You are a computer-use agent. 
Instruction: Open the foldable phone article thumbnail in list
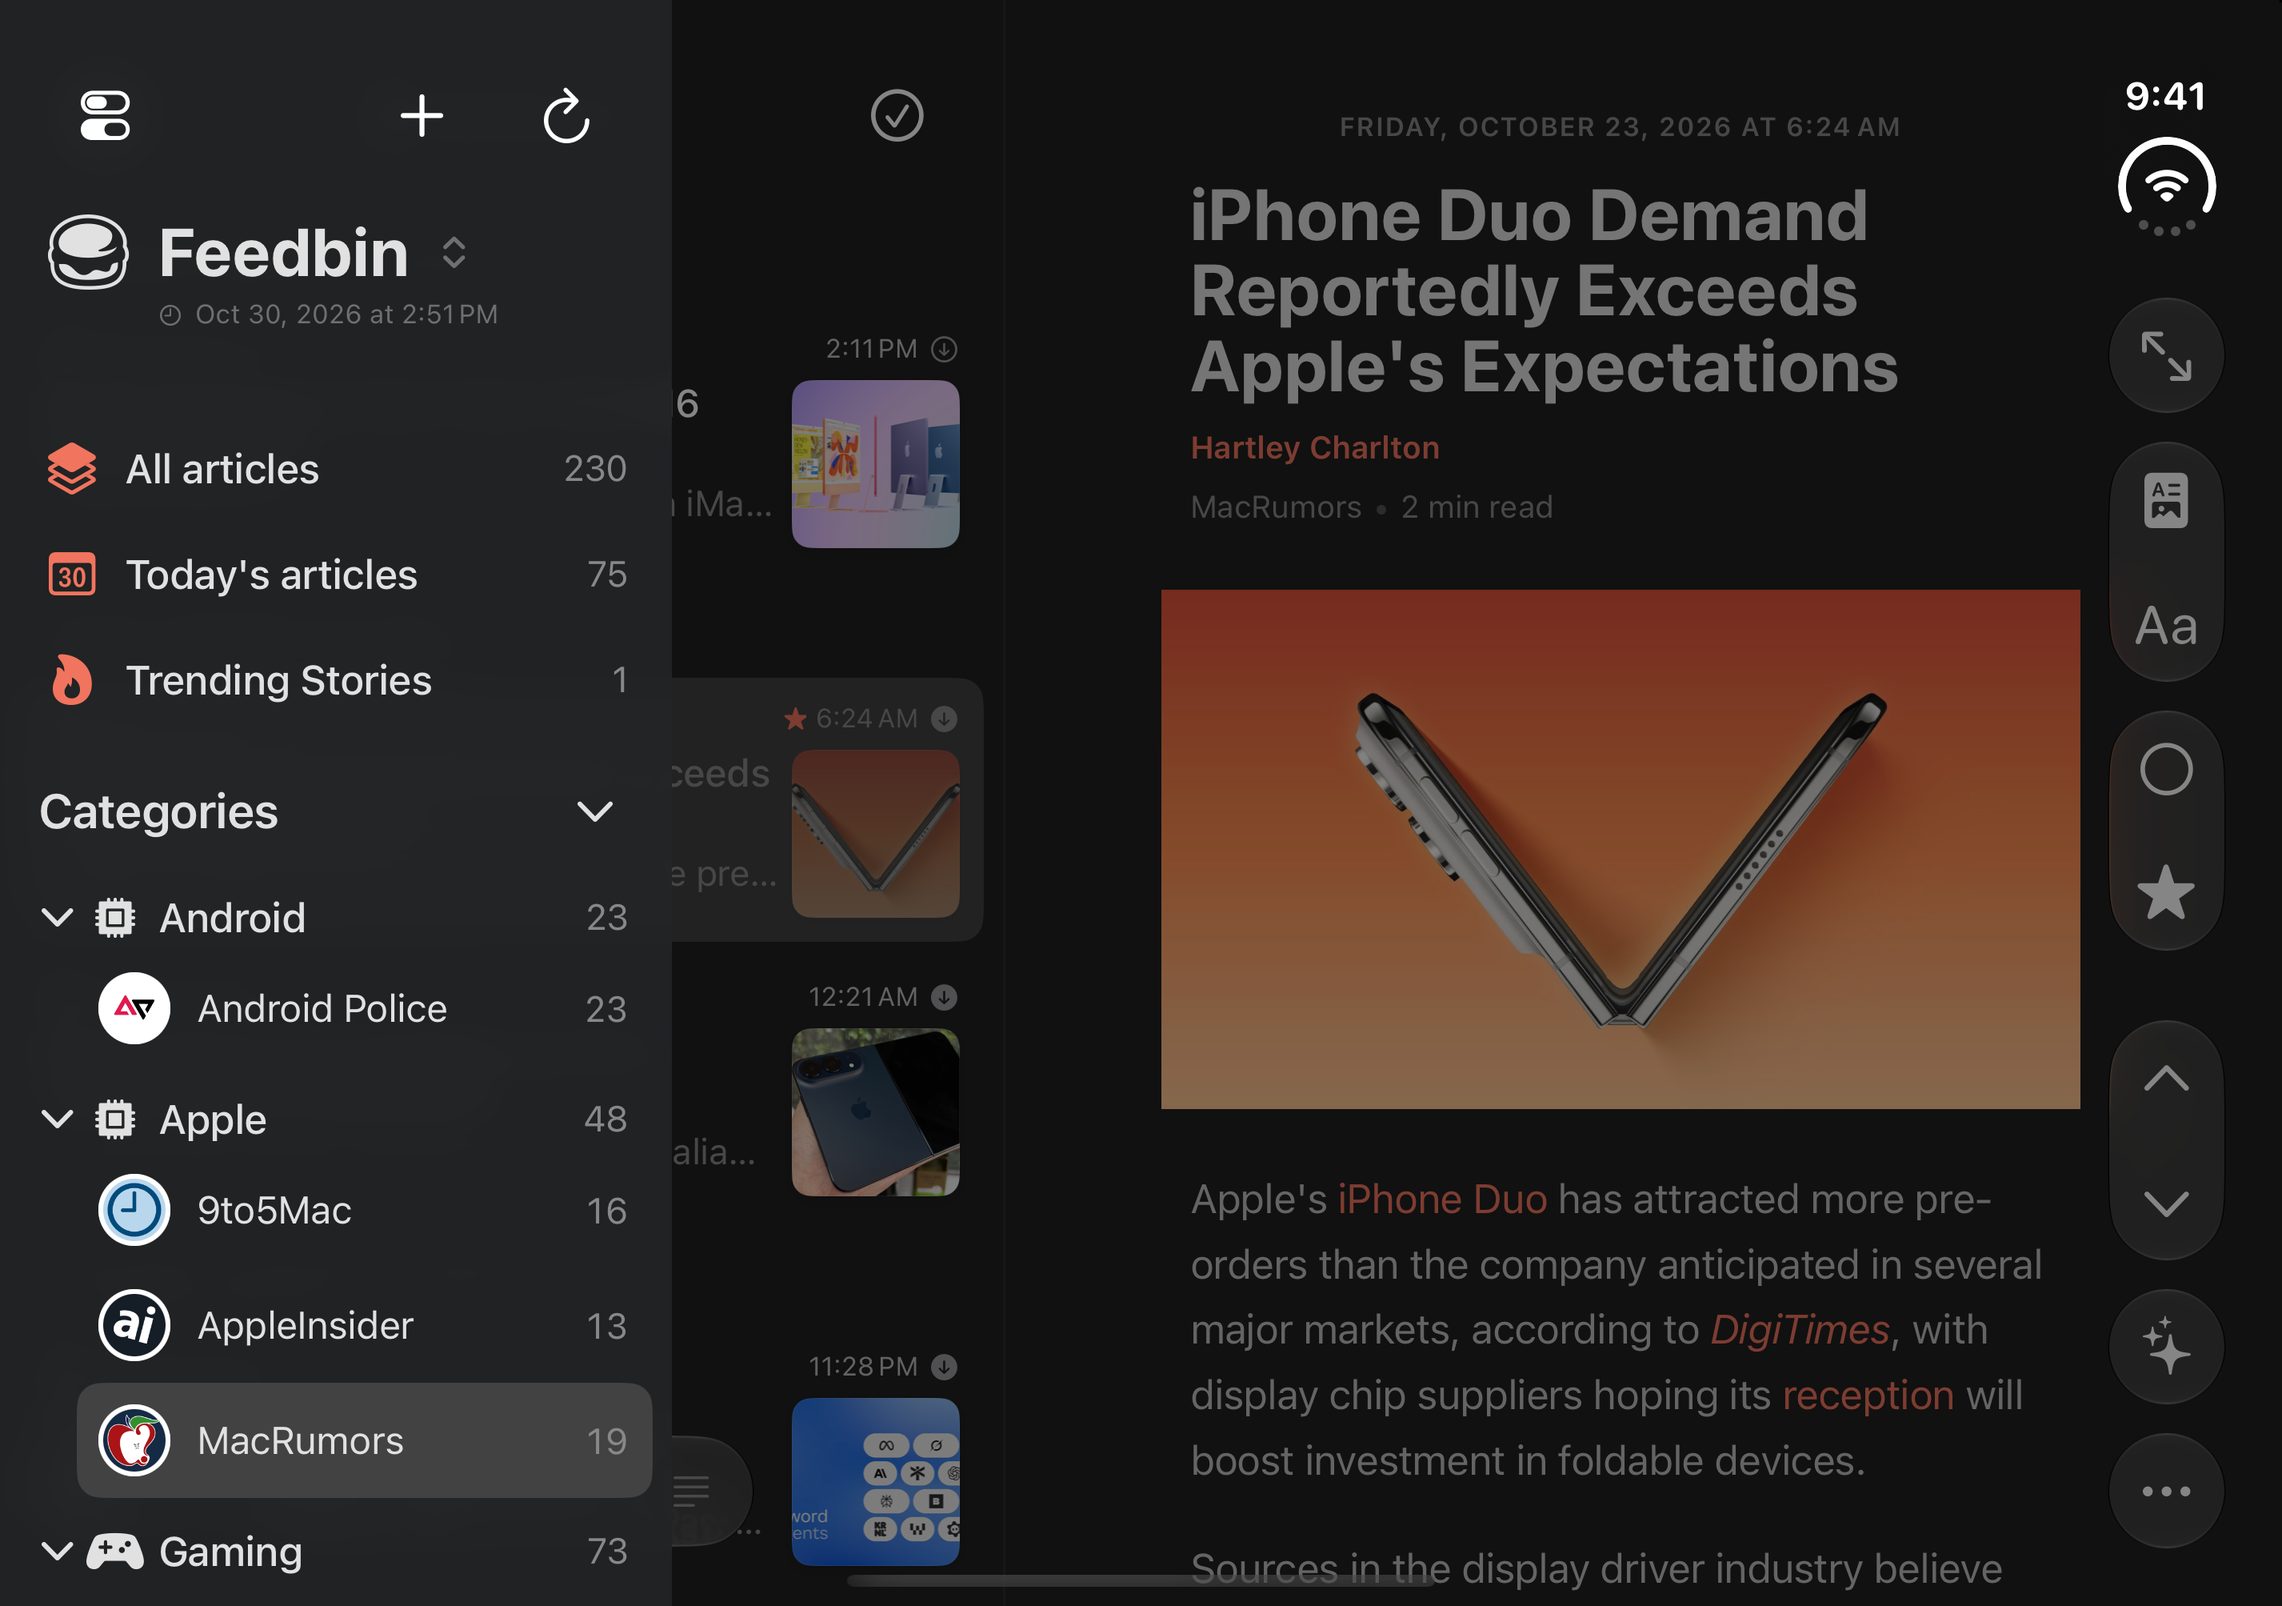pyautogui.click(x=875, y=834)
